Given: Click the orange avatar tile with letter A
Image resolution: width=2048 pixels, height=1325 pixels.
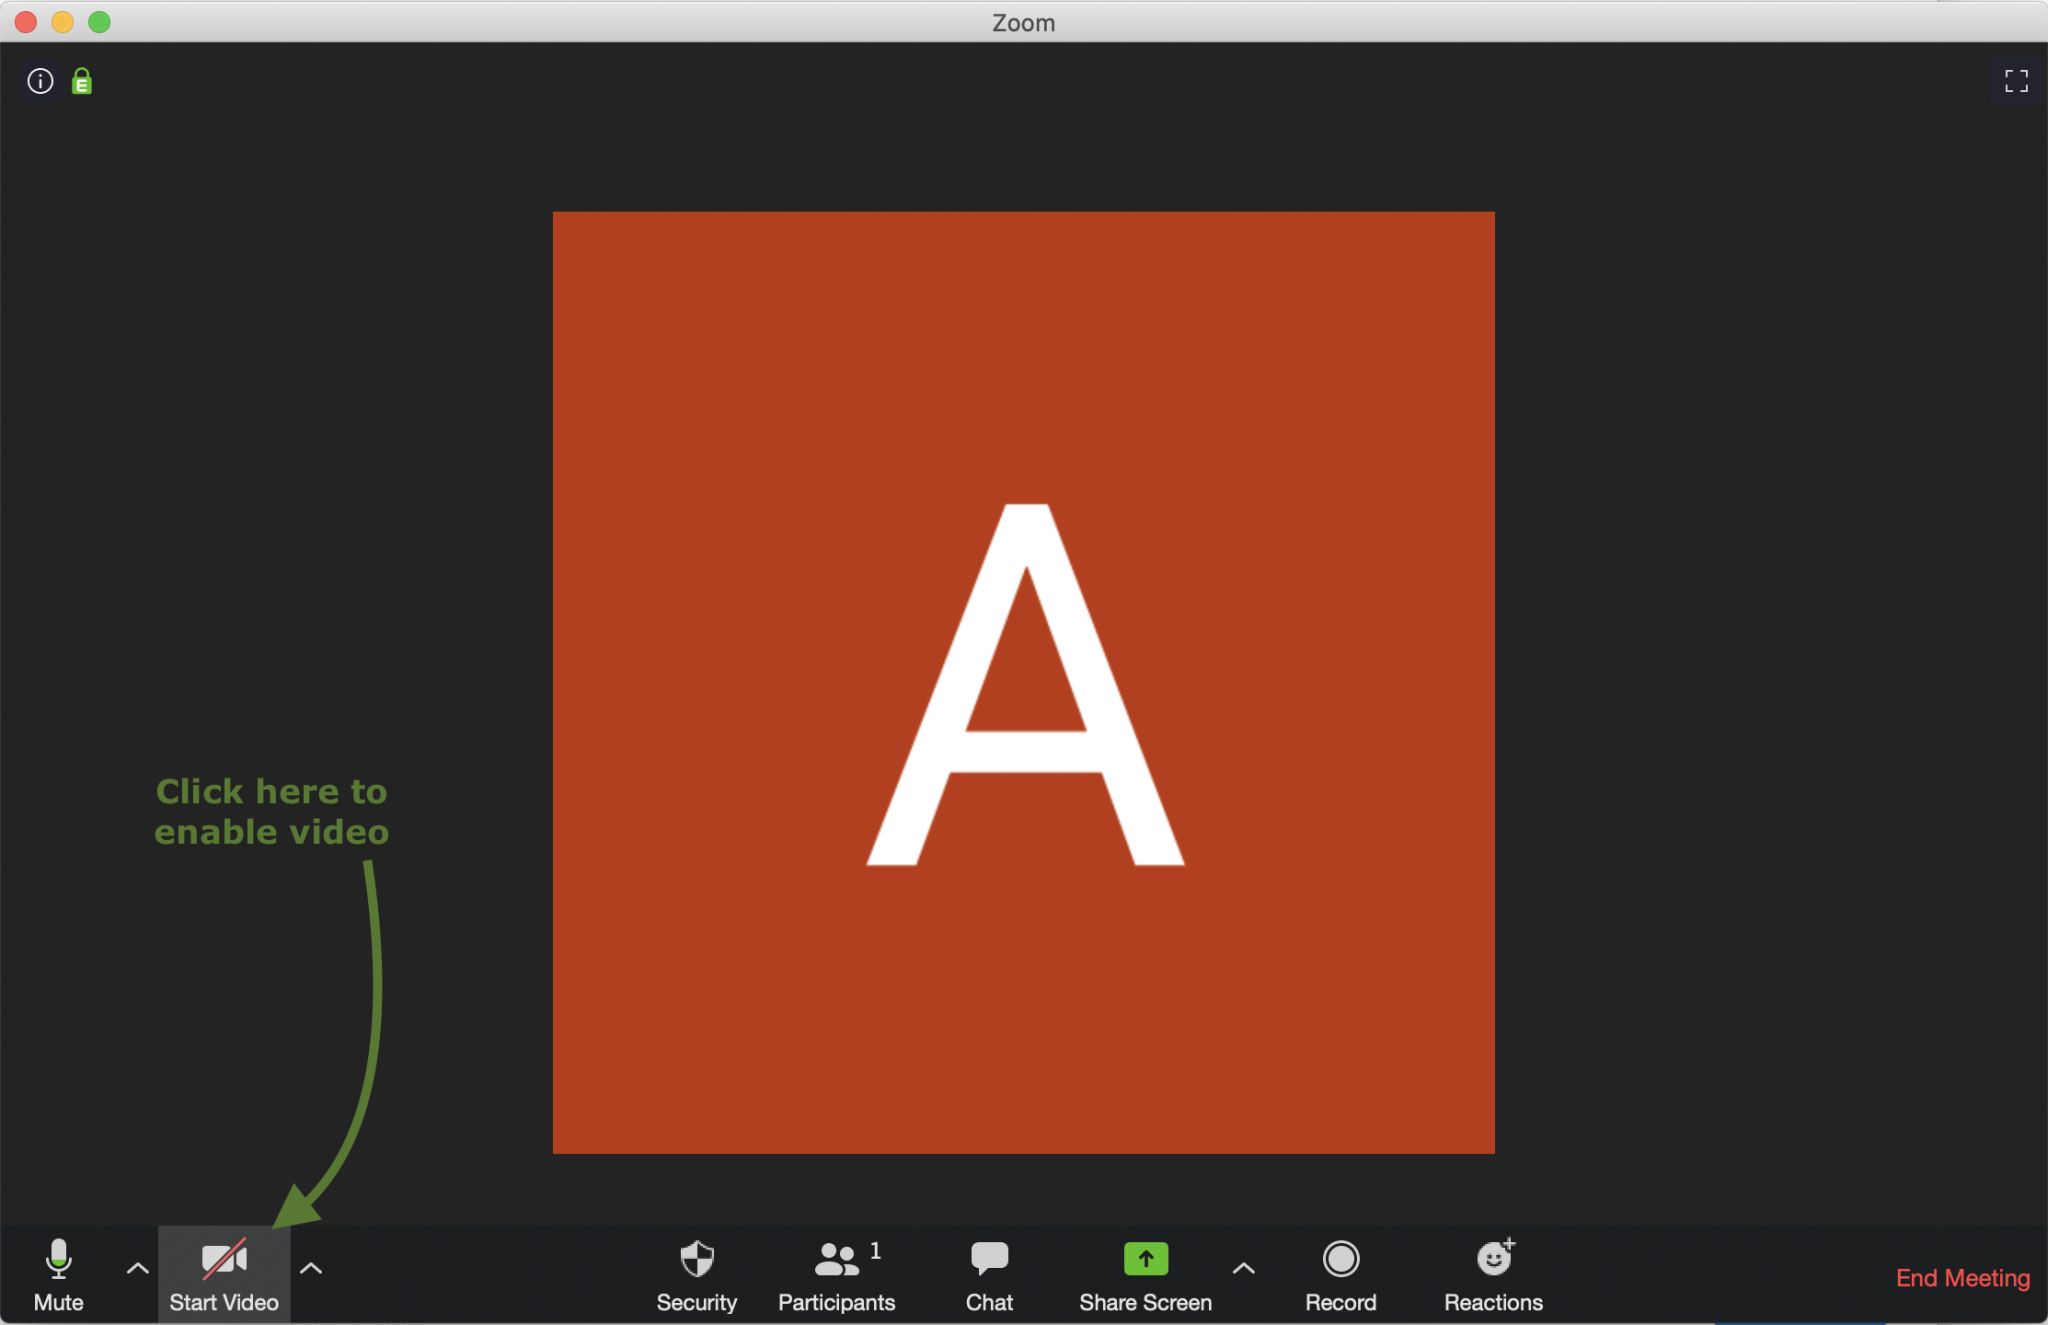Looking at the screenshot, I should coord(1023,682).
